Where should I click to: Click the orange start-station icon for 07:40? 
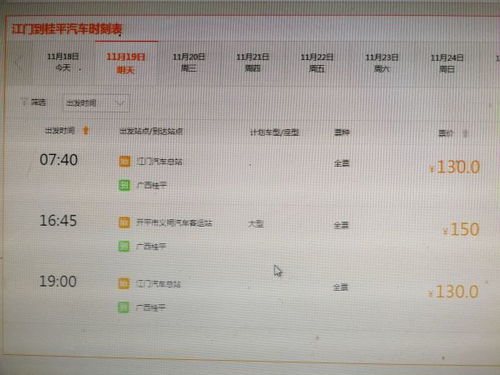[x=125, y=161]
